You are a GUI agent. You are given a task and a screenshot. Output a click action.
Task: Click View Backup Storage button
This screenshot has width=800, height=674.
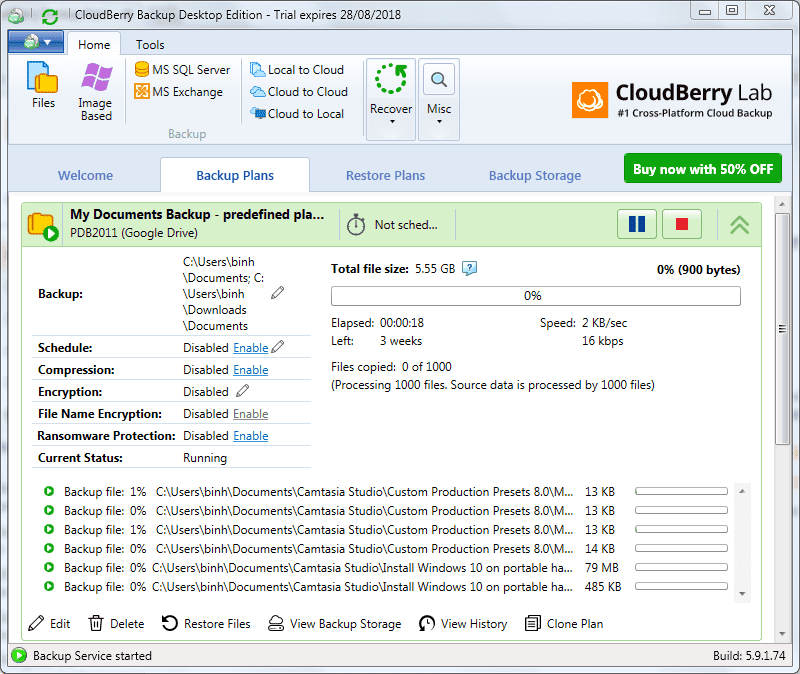pyautogui.click(x=335, y=623)
